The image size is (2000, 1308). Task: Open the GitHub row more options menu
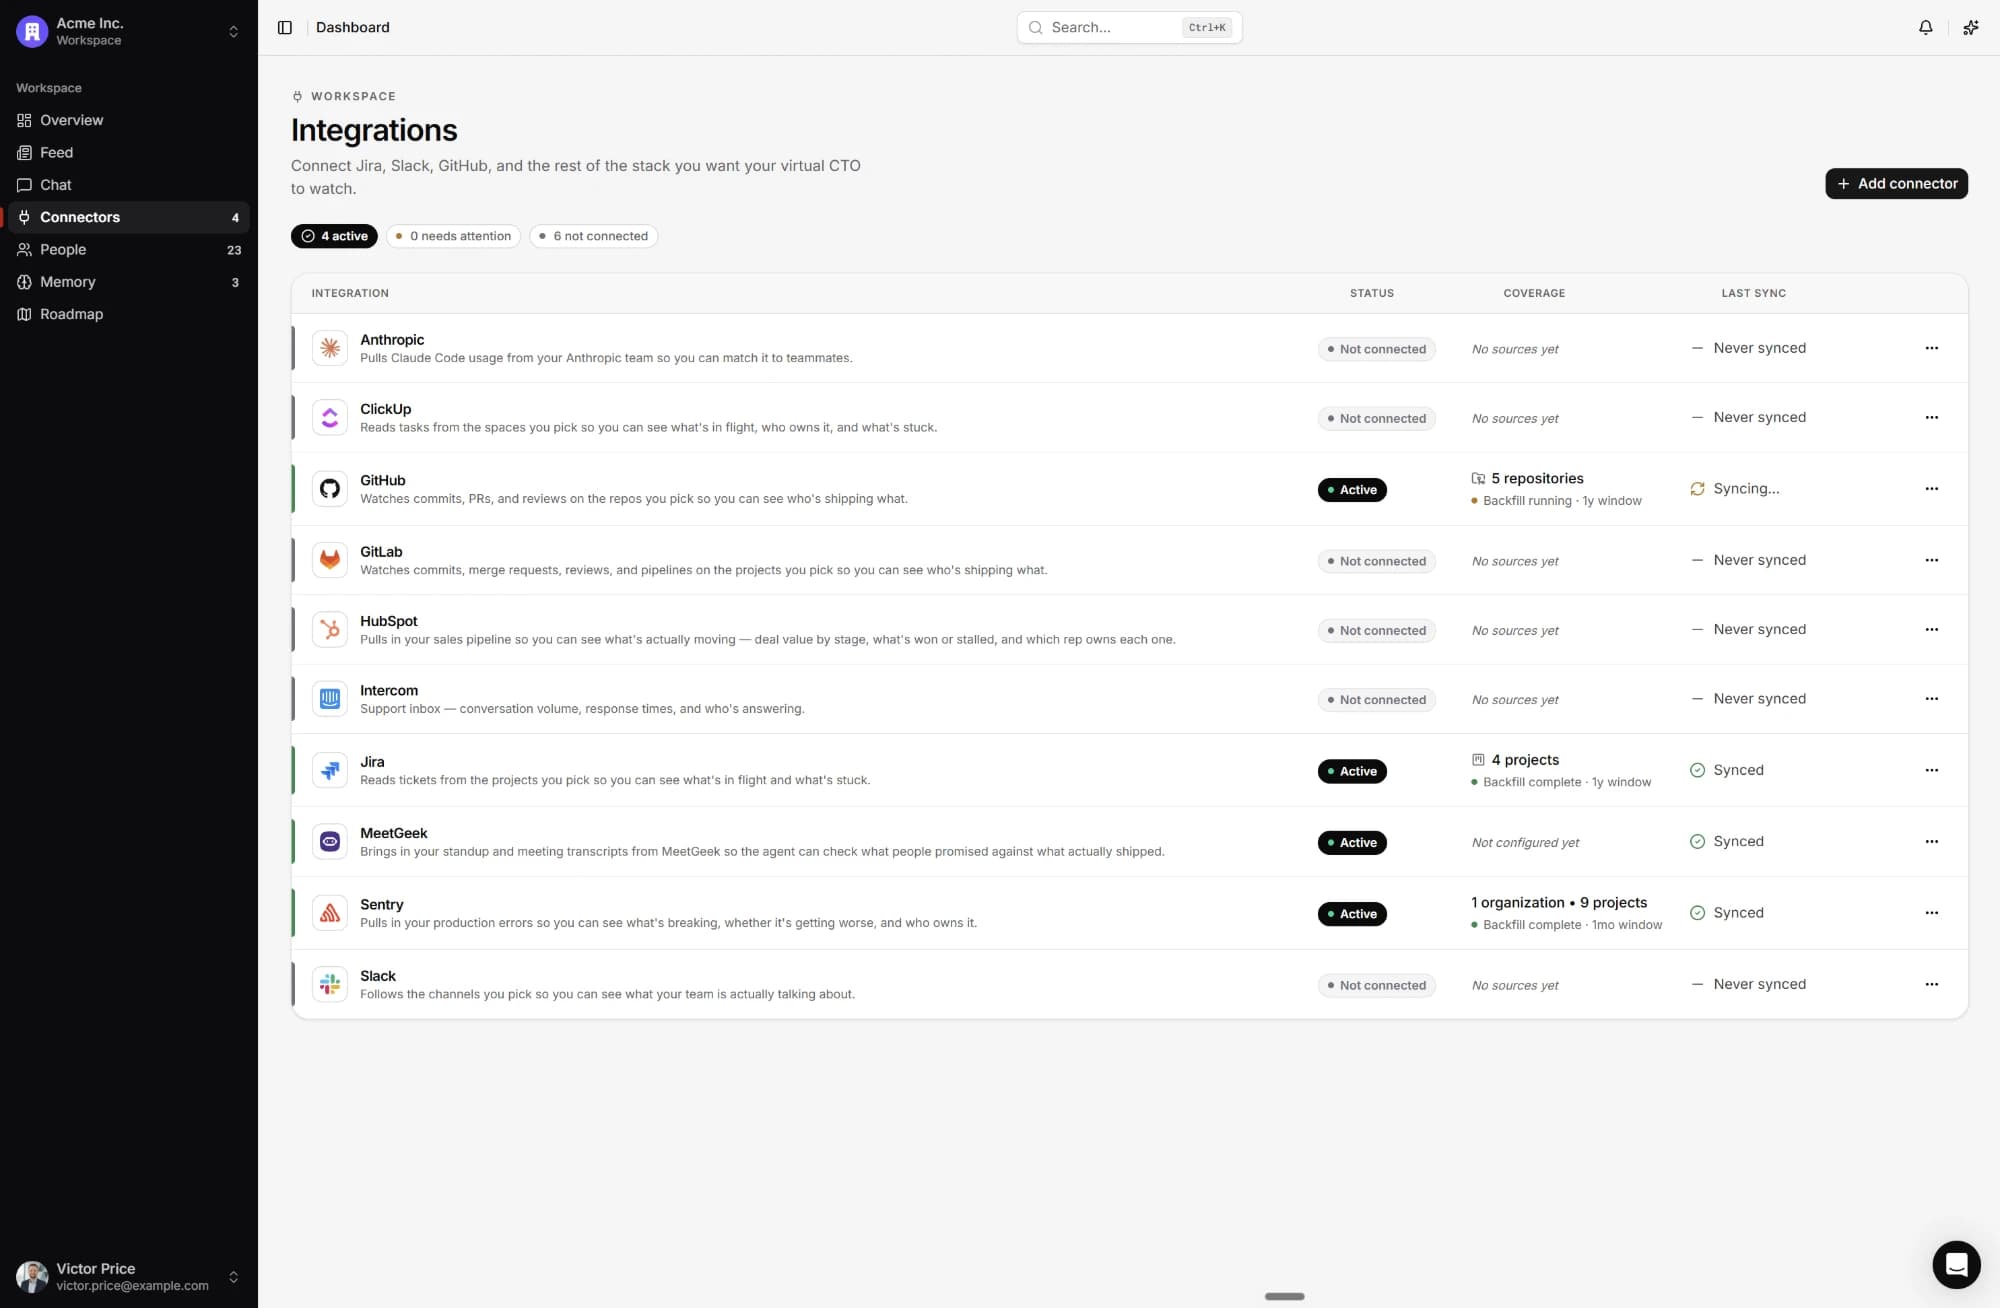click(1931, 489)
